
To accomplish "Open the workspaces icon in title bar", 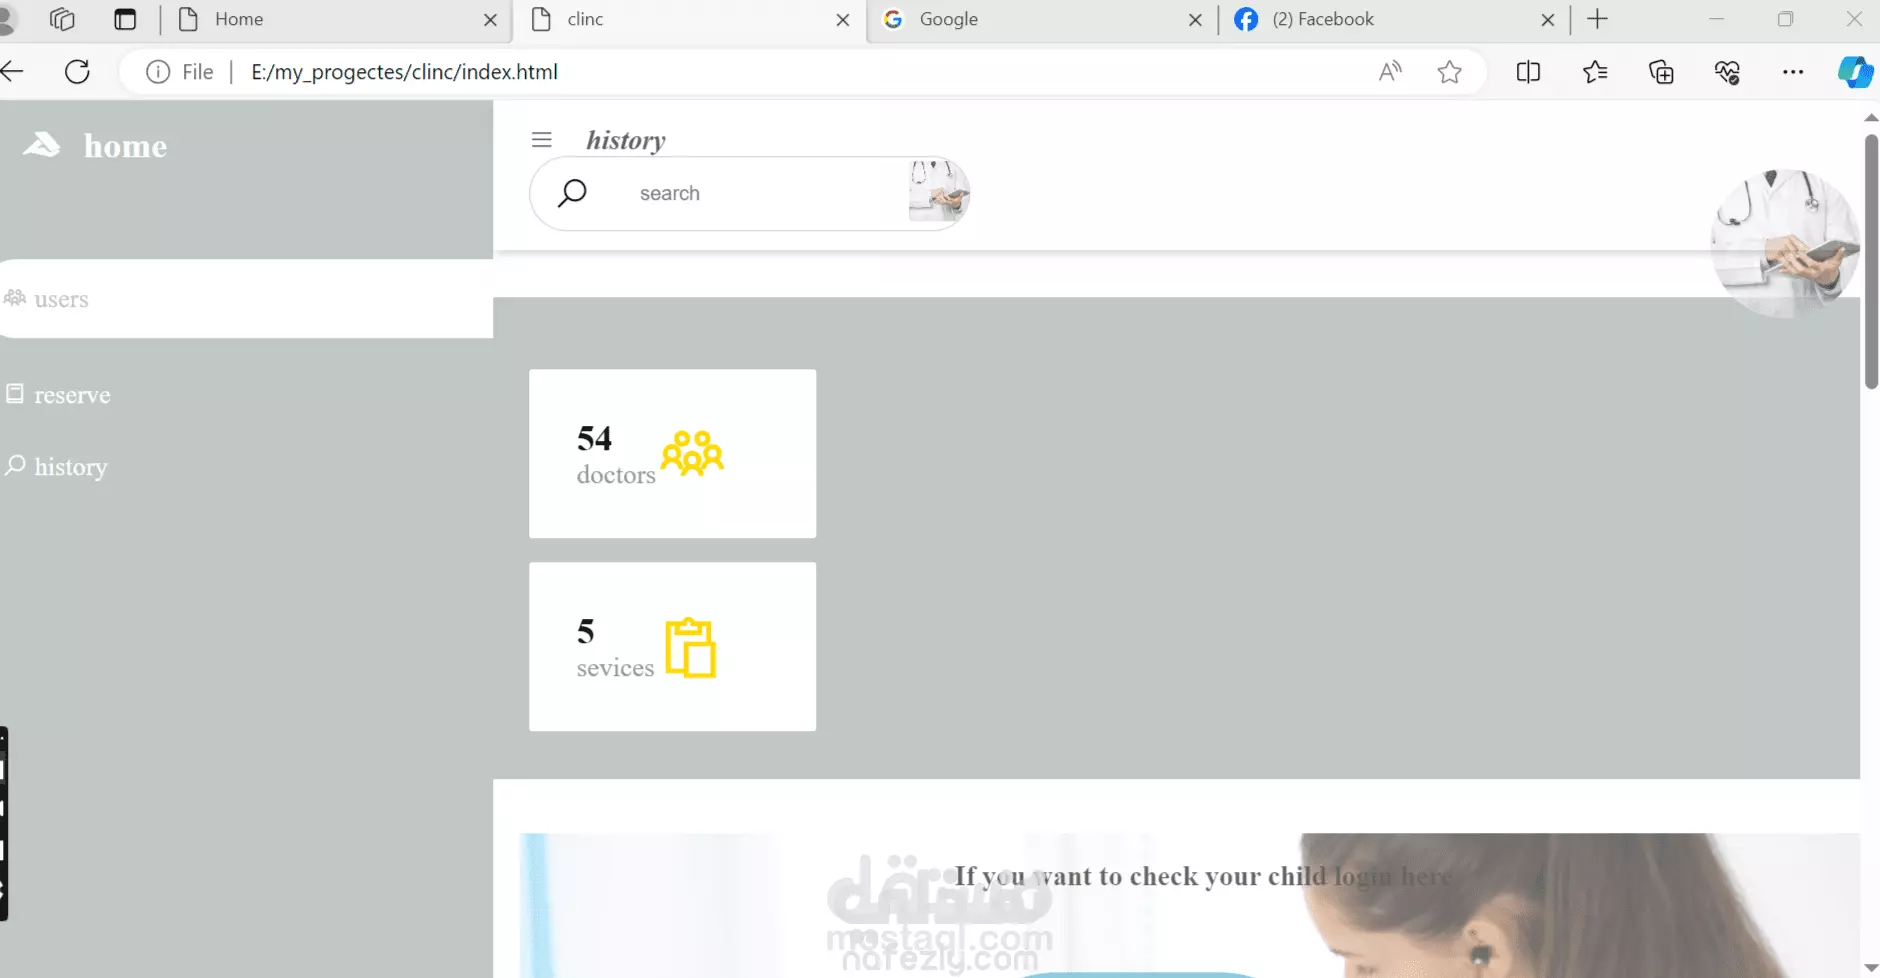I will (x=62, y=19).
